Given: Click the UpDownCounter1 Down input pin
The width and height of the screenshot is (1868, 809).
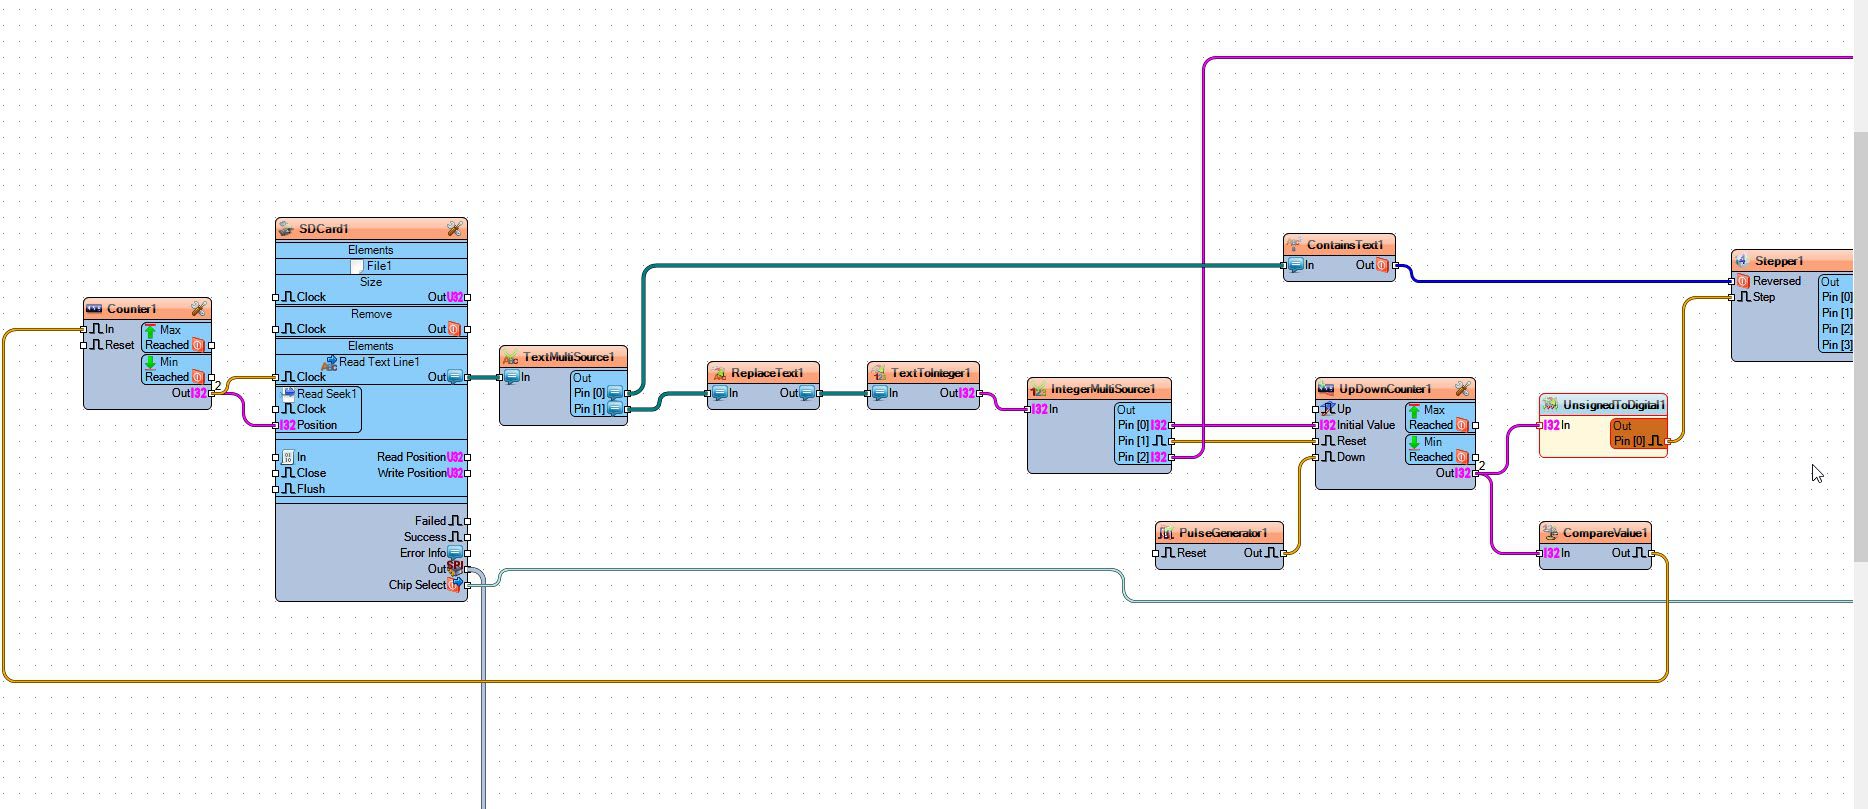Looking at the screenshot, I should click(1316, 457).
